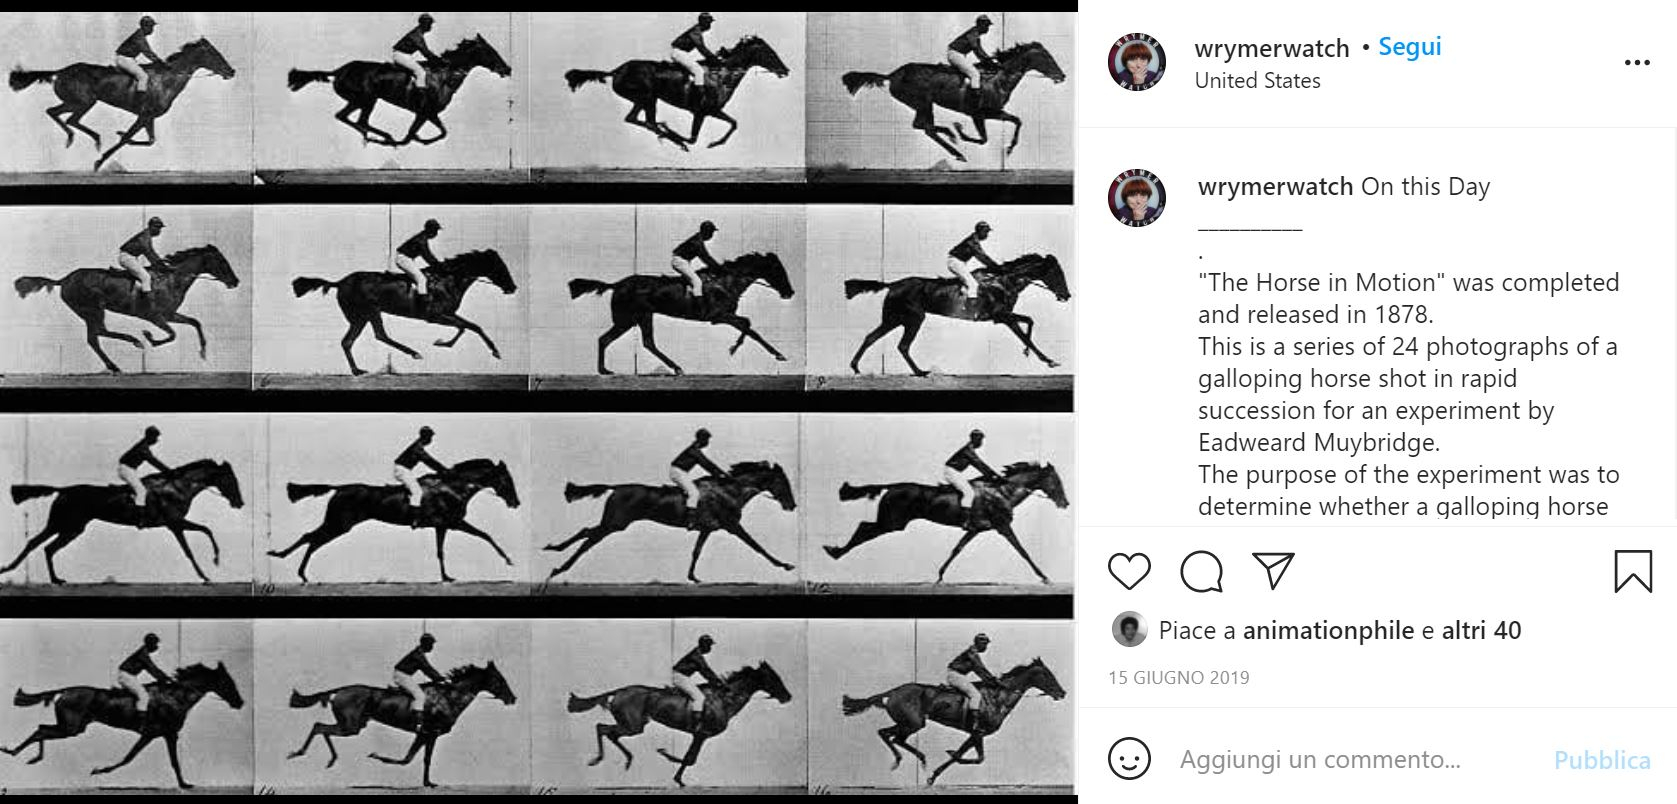Post the comment with Pubblica
This screenshot has height=804, width=1677.
1602,760
